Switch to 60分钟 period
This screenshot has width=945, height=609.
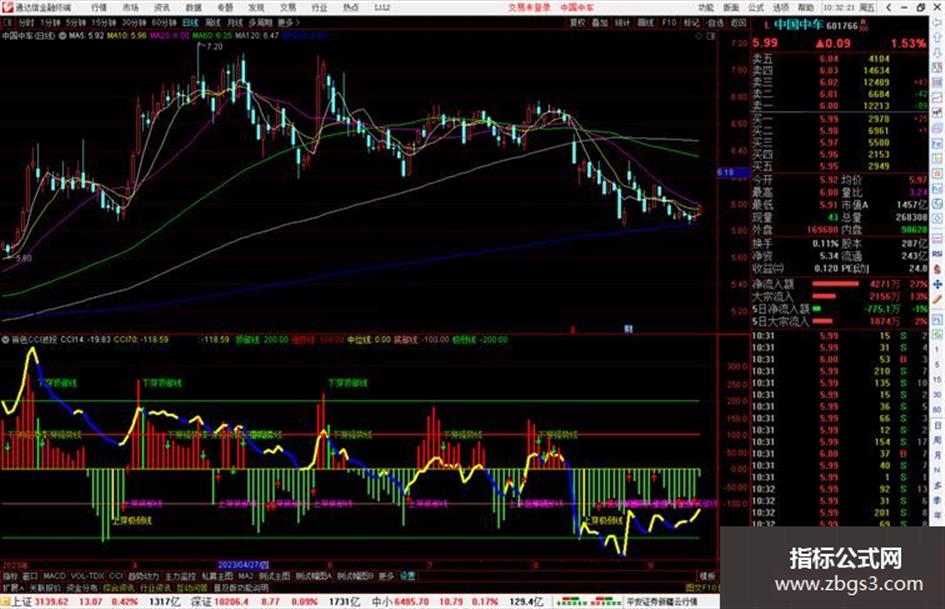point(164,22)
